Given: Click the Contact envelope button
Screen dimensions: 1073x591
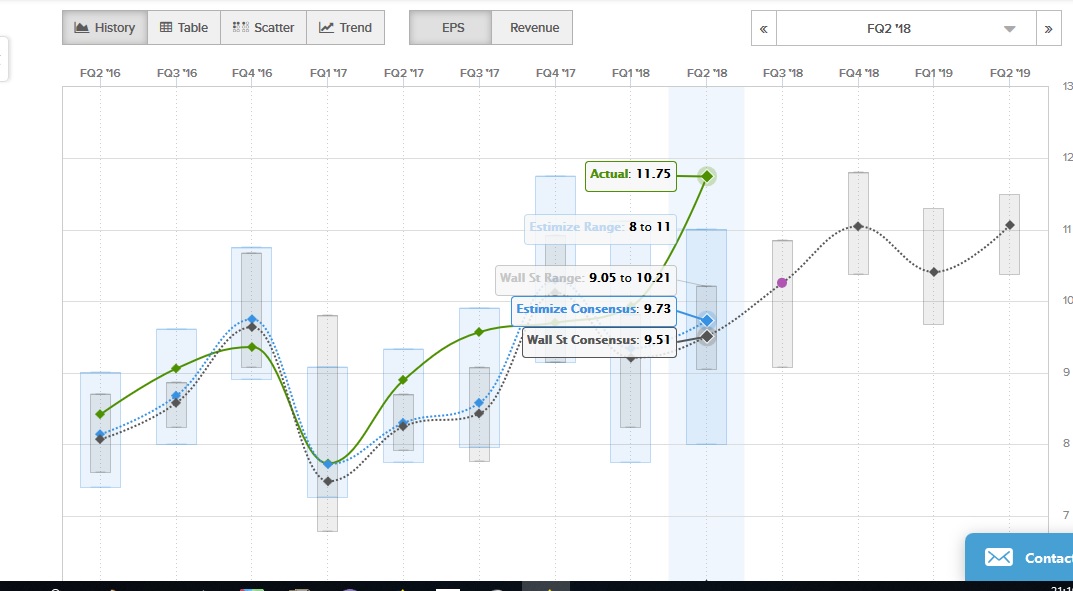Looking at the screenshot, I should point(1020,558).
